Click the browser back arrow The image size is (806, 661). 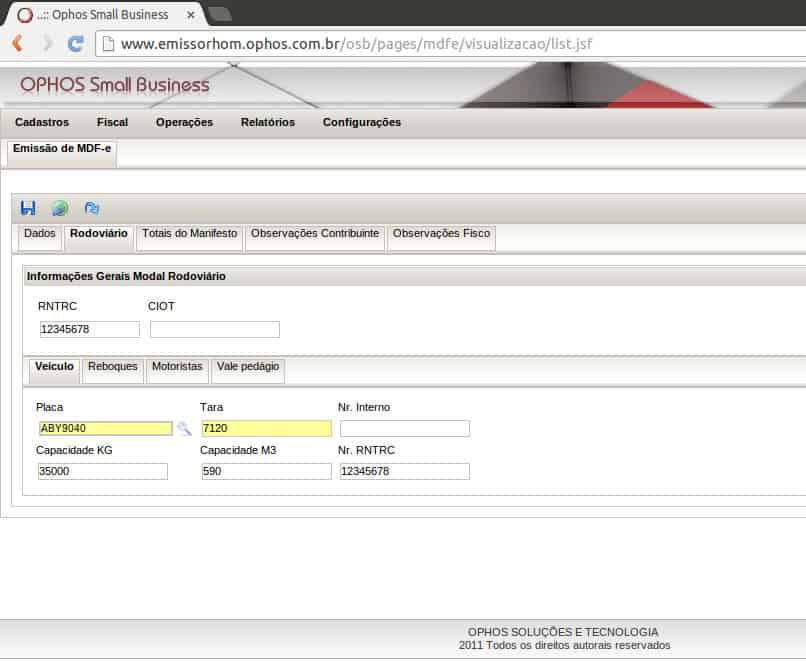point(17,43)
